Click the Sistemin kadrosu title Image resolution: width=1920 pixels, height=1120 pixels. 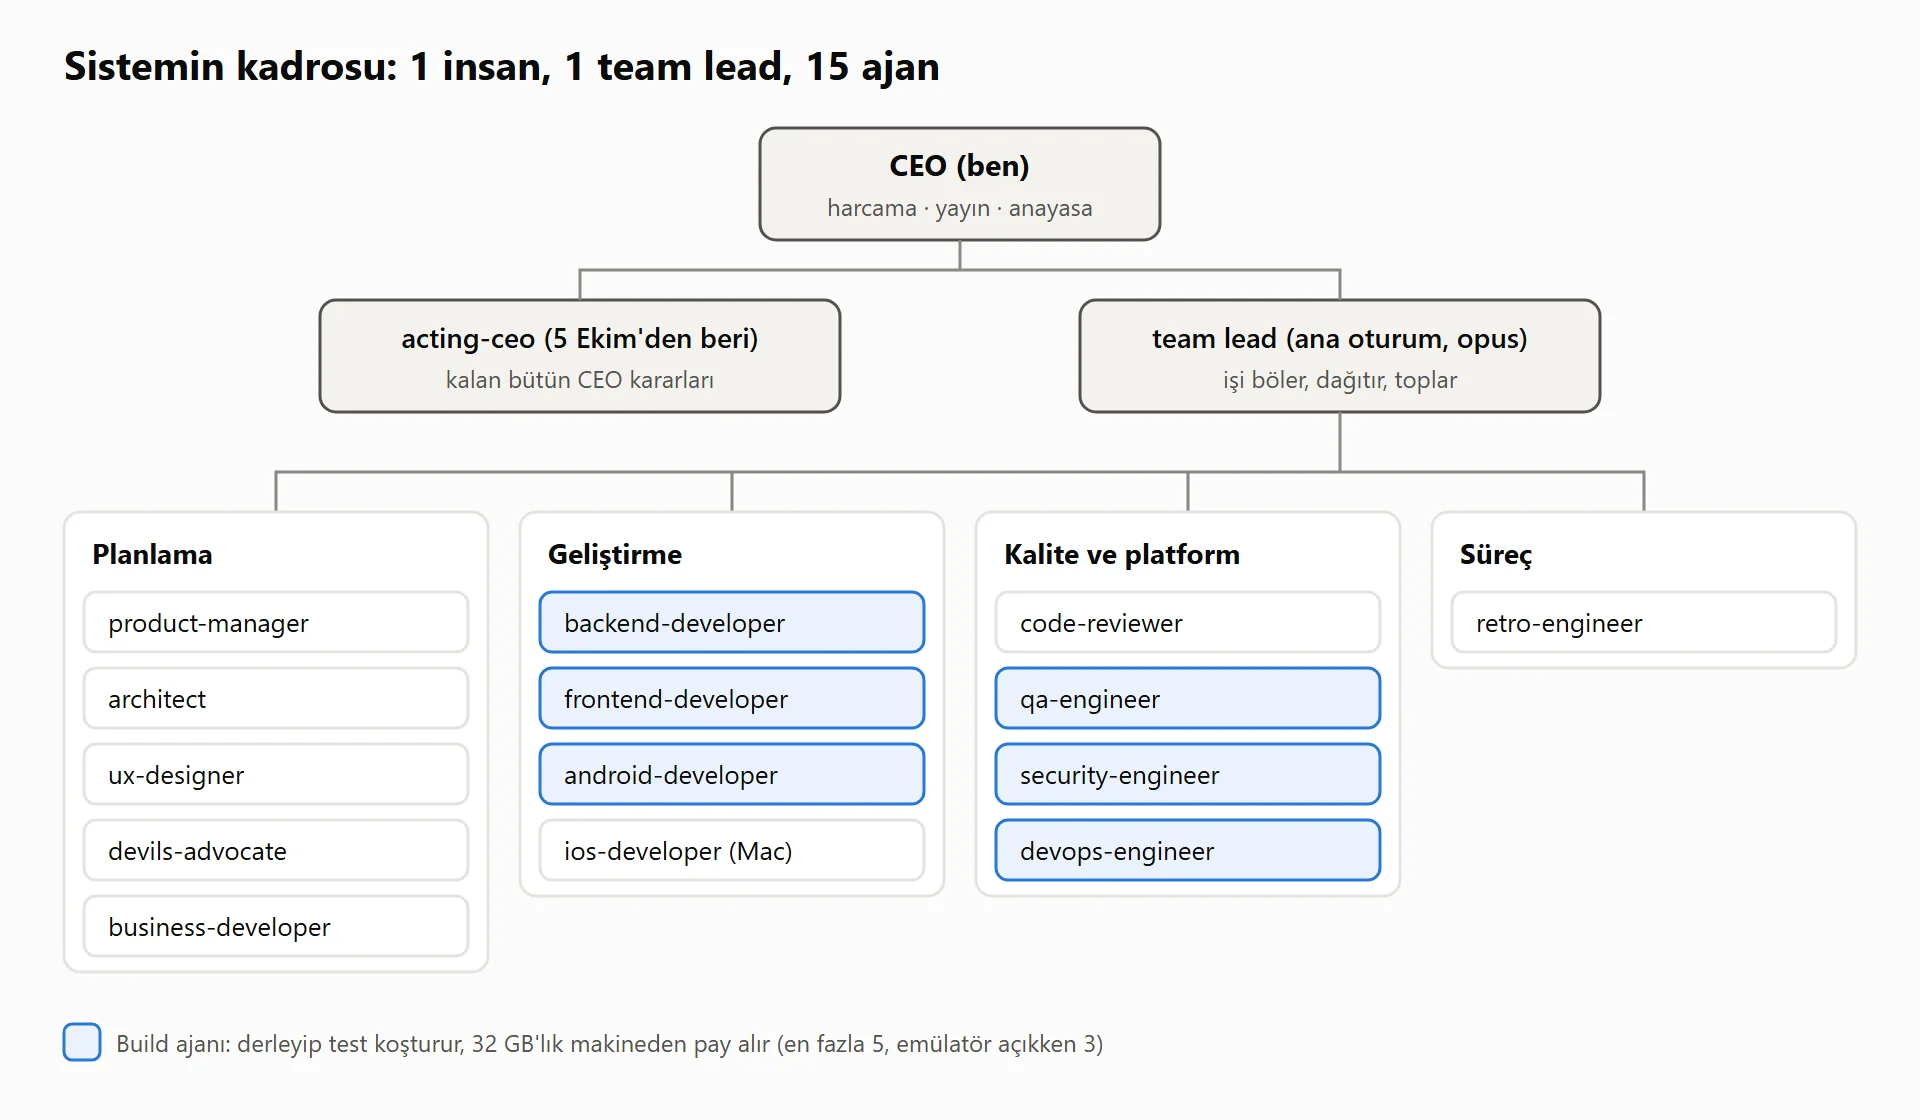click(502, 67)
